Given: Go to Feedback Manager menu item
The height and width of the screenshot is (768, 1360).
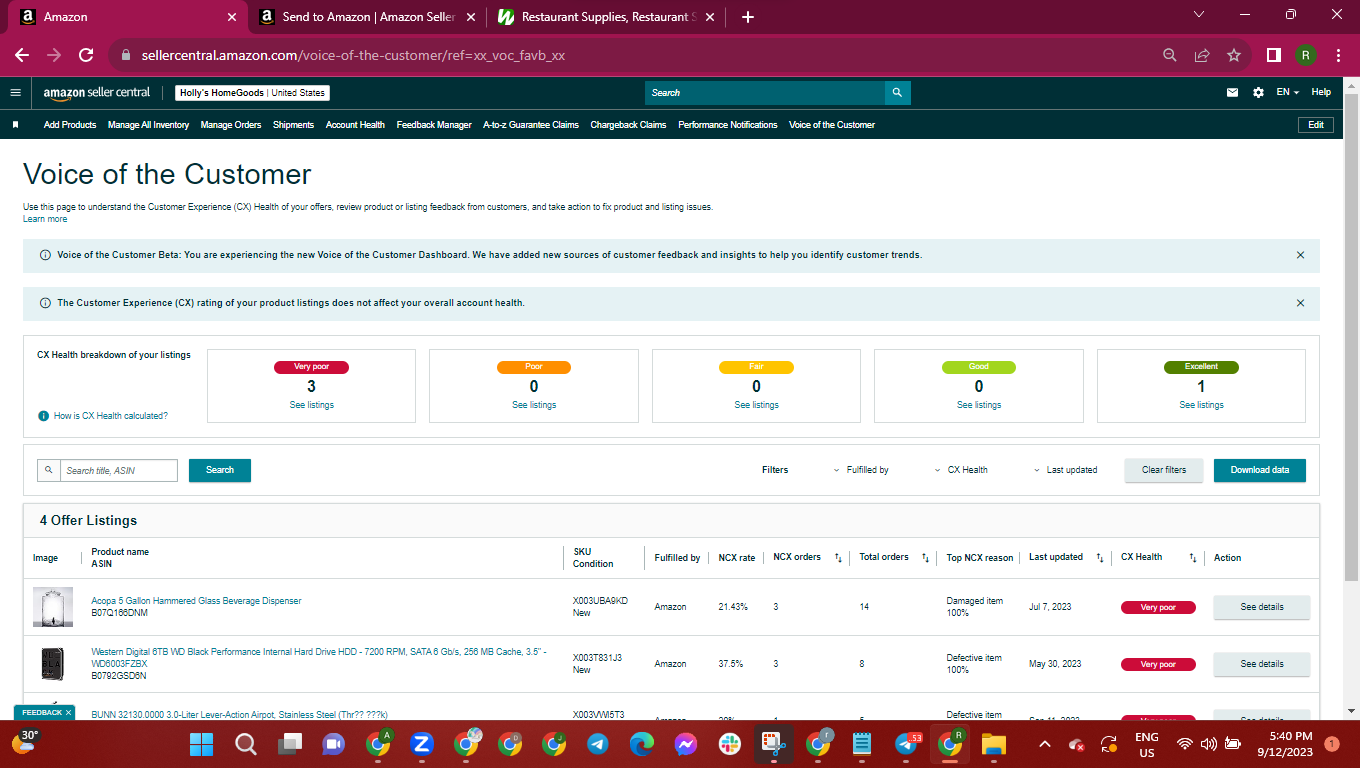Looking at the screenshot, I should click(434, 125).
